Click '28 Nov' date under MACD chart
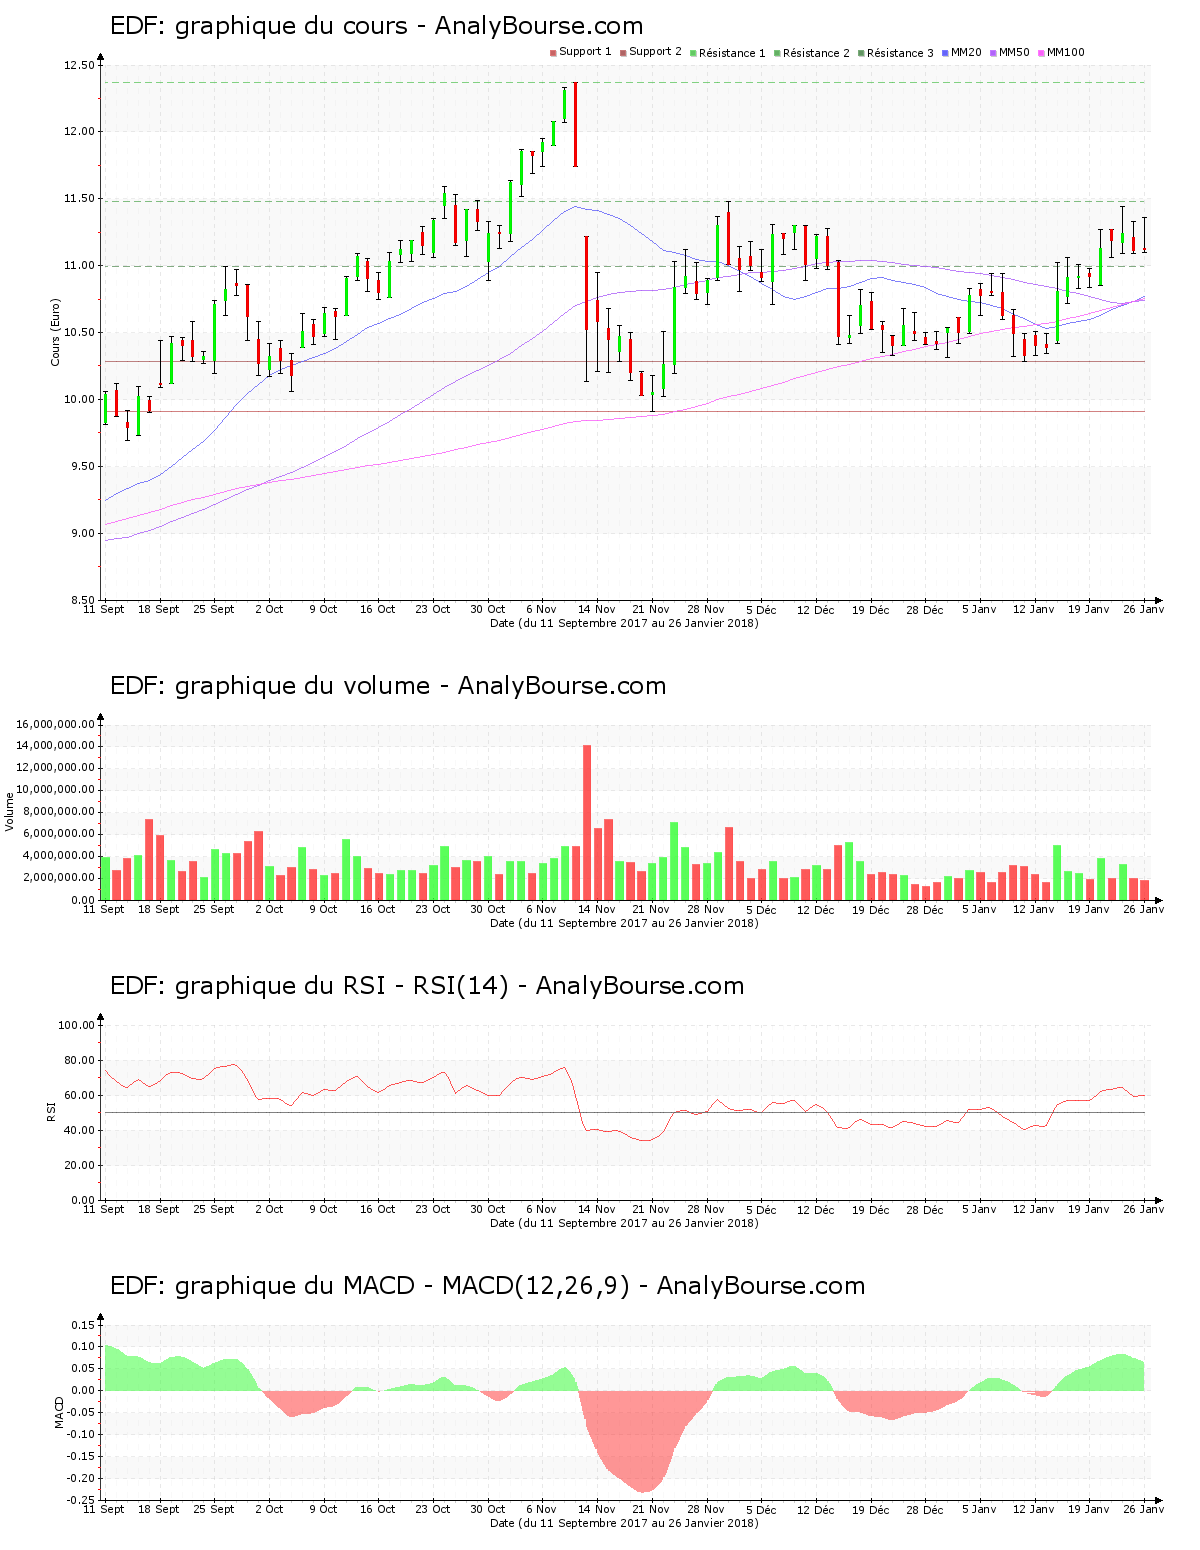 coord(706,1509)
